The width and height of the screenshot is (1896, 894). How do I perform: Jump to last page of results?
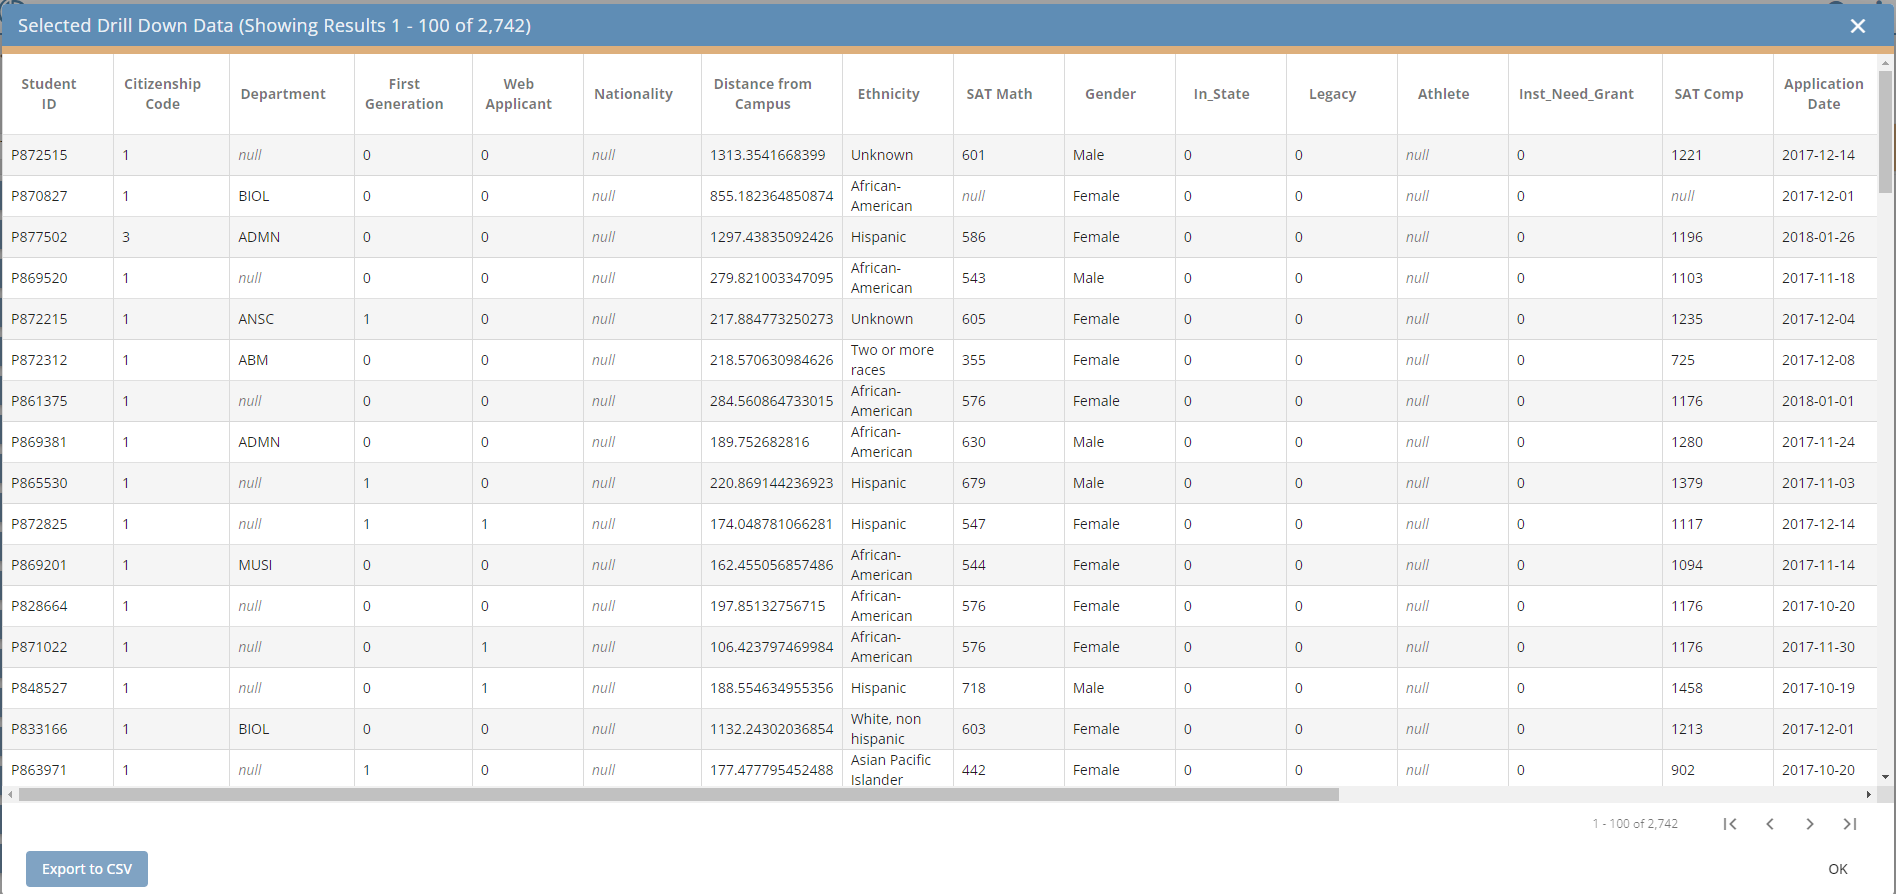point(1850,824)
